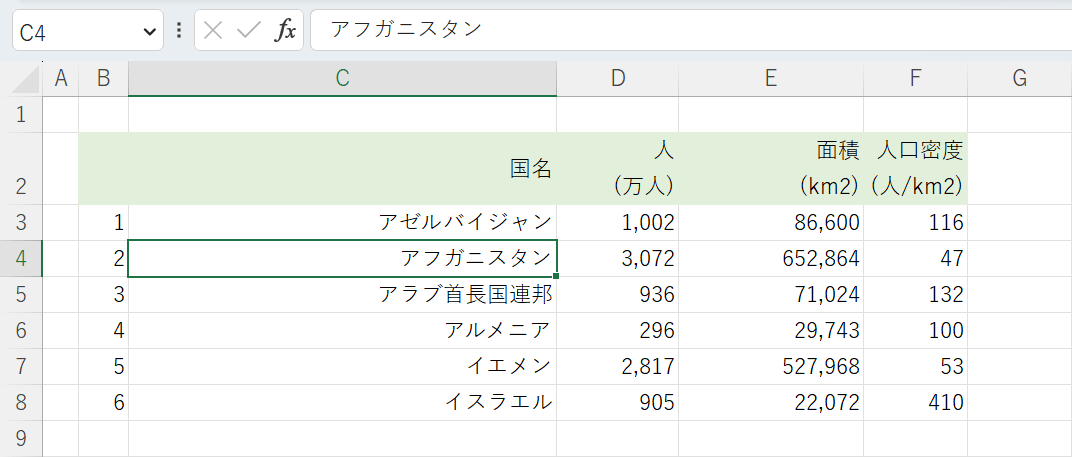Click the cell containing アラブ首長国連邦
1072x457 pixels.
(342, 295)
